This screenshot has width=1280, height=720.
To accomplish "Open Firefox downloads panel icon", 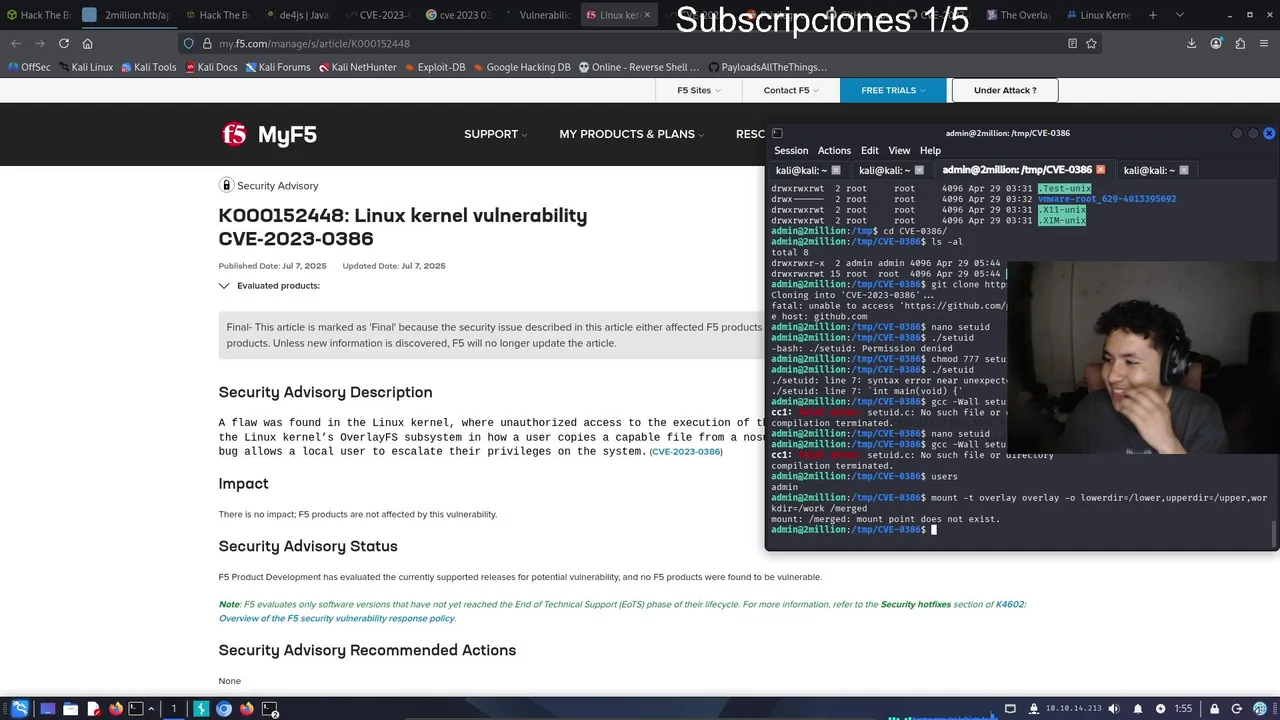I will point(1192,43).
